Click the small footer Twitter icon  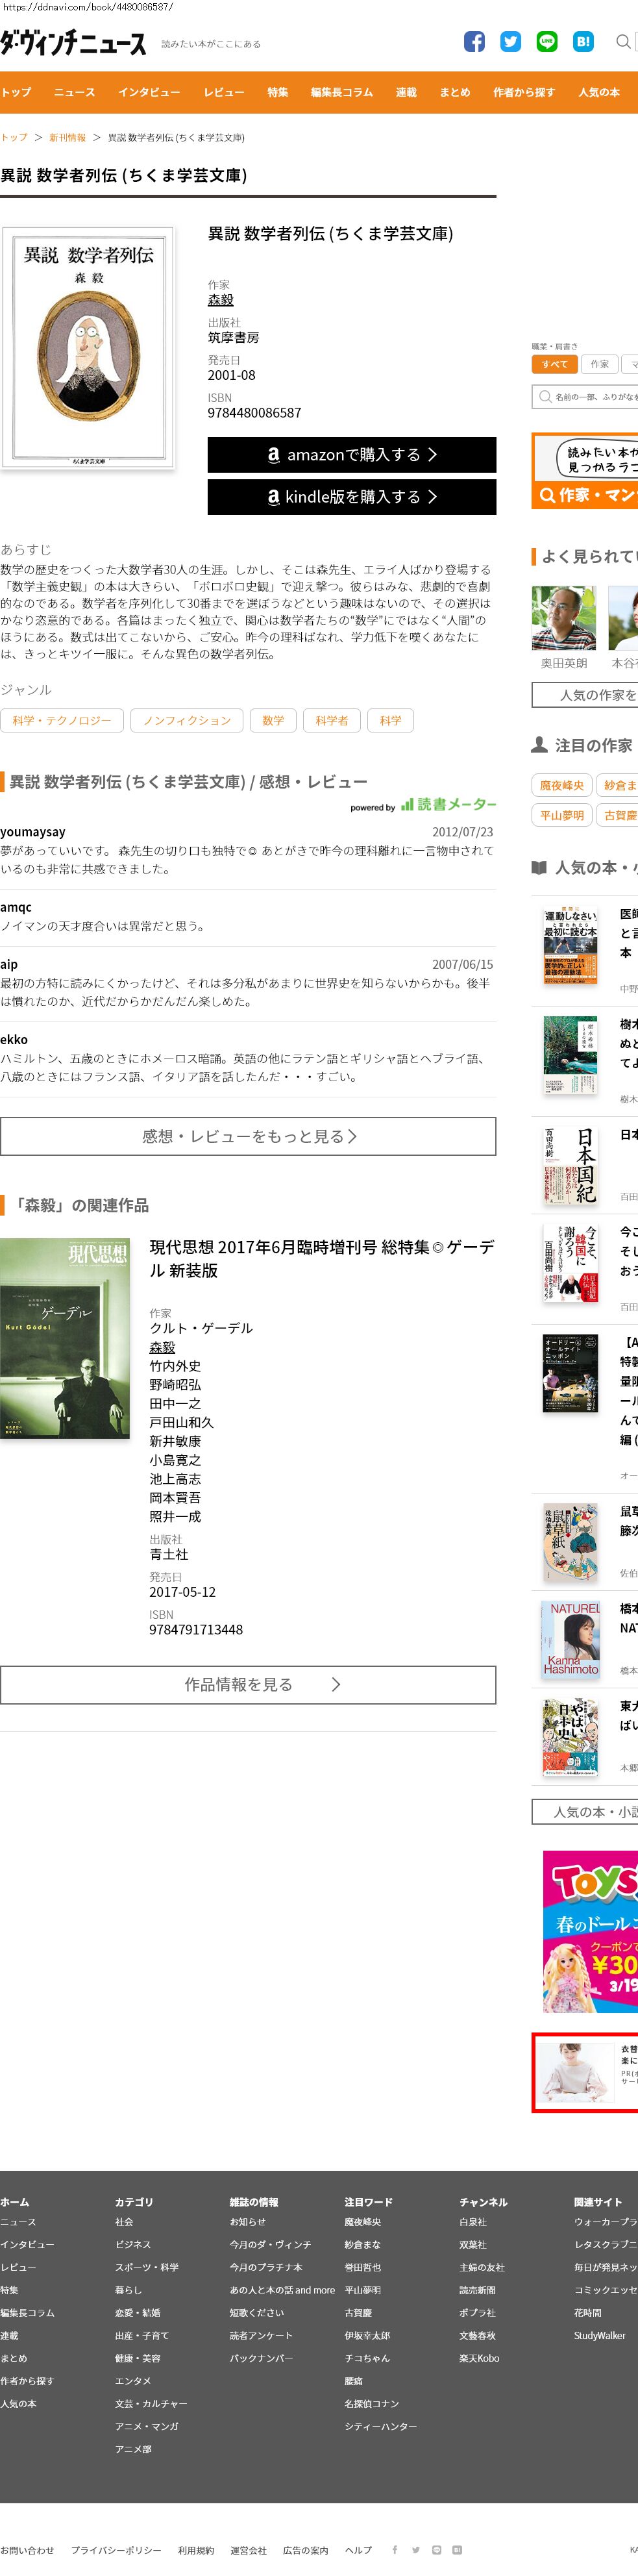point(416,2549)
